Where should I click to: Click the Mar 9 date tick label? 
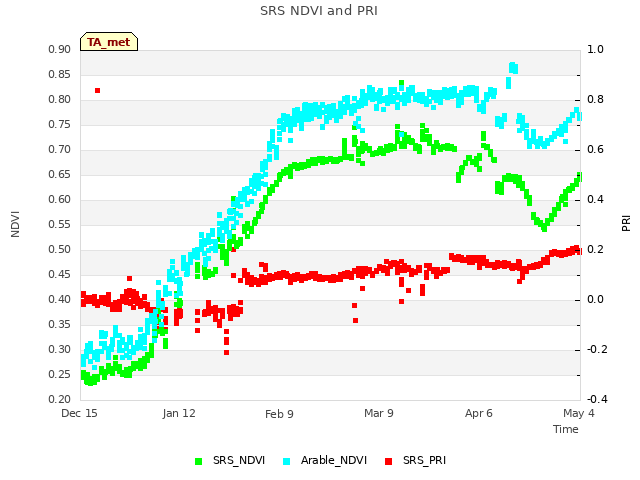click(379, 413)
